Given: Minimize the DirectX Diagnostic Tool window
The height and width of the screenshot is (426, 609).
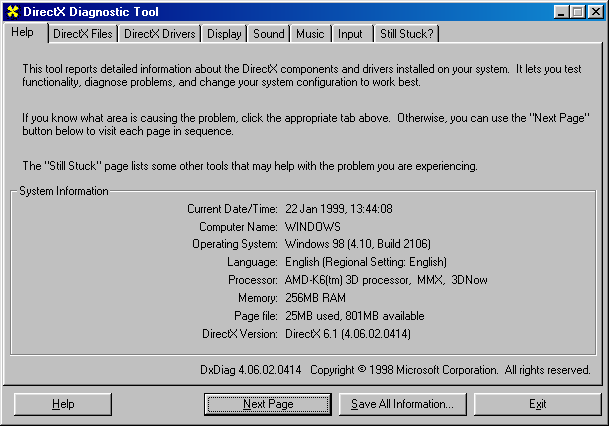Looking at the screenshot, I should coord(561,12).
